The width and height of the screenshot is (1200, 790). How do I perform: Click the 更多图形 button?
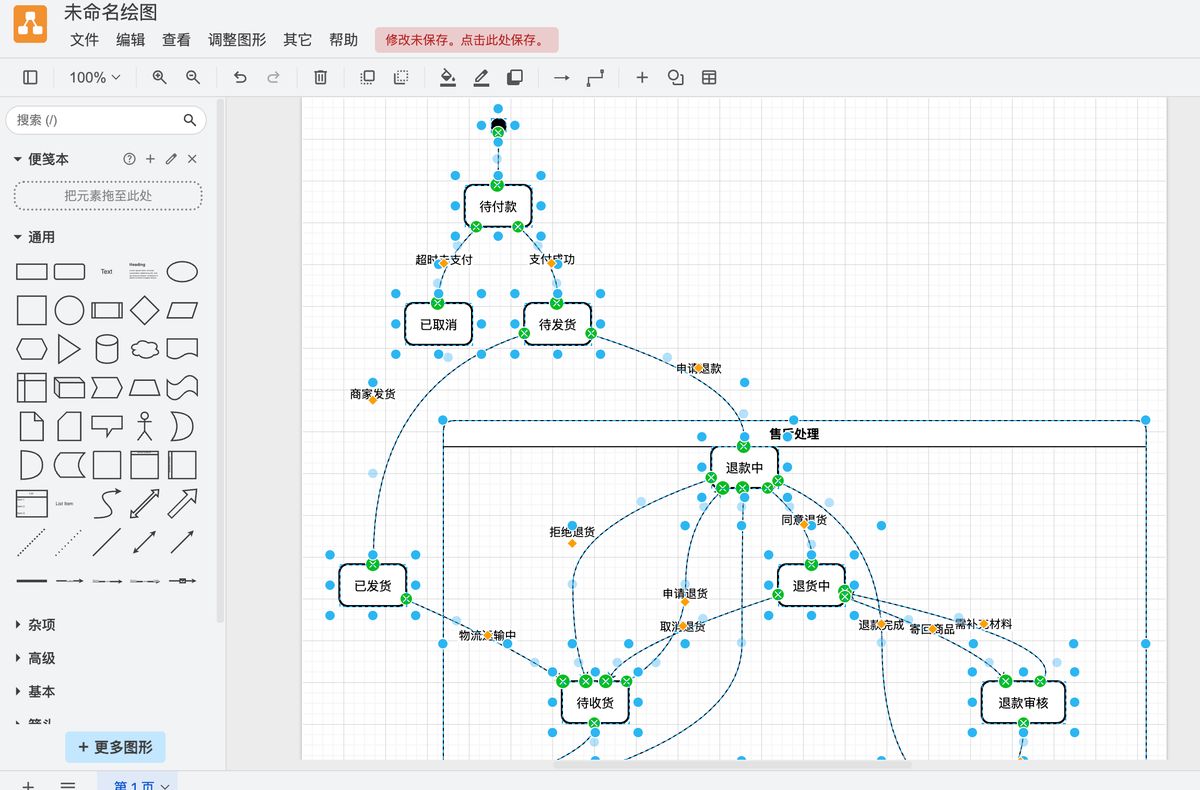[115, 747]
